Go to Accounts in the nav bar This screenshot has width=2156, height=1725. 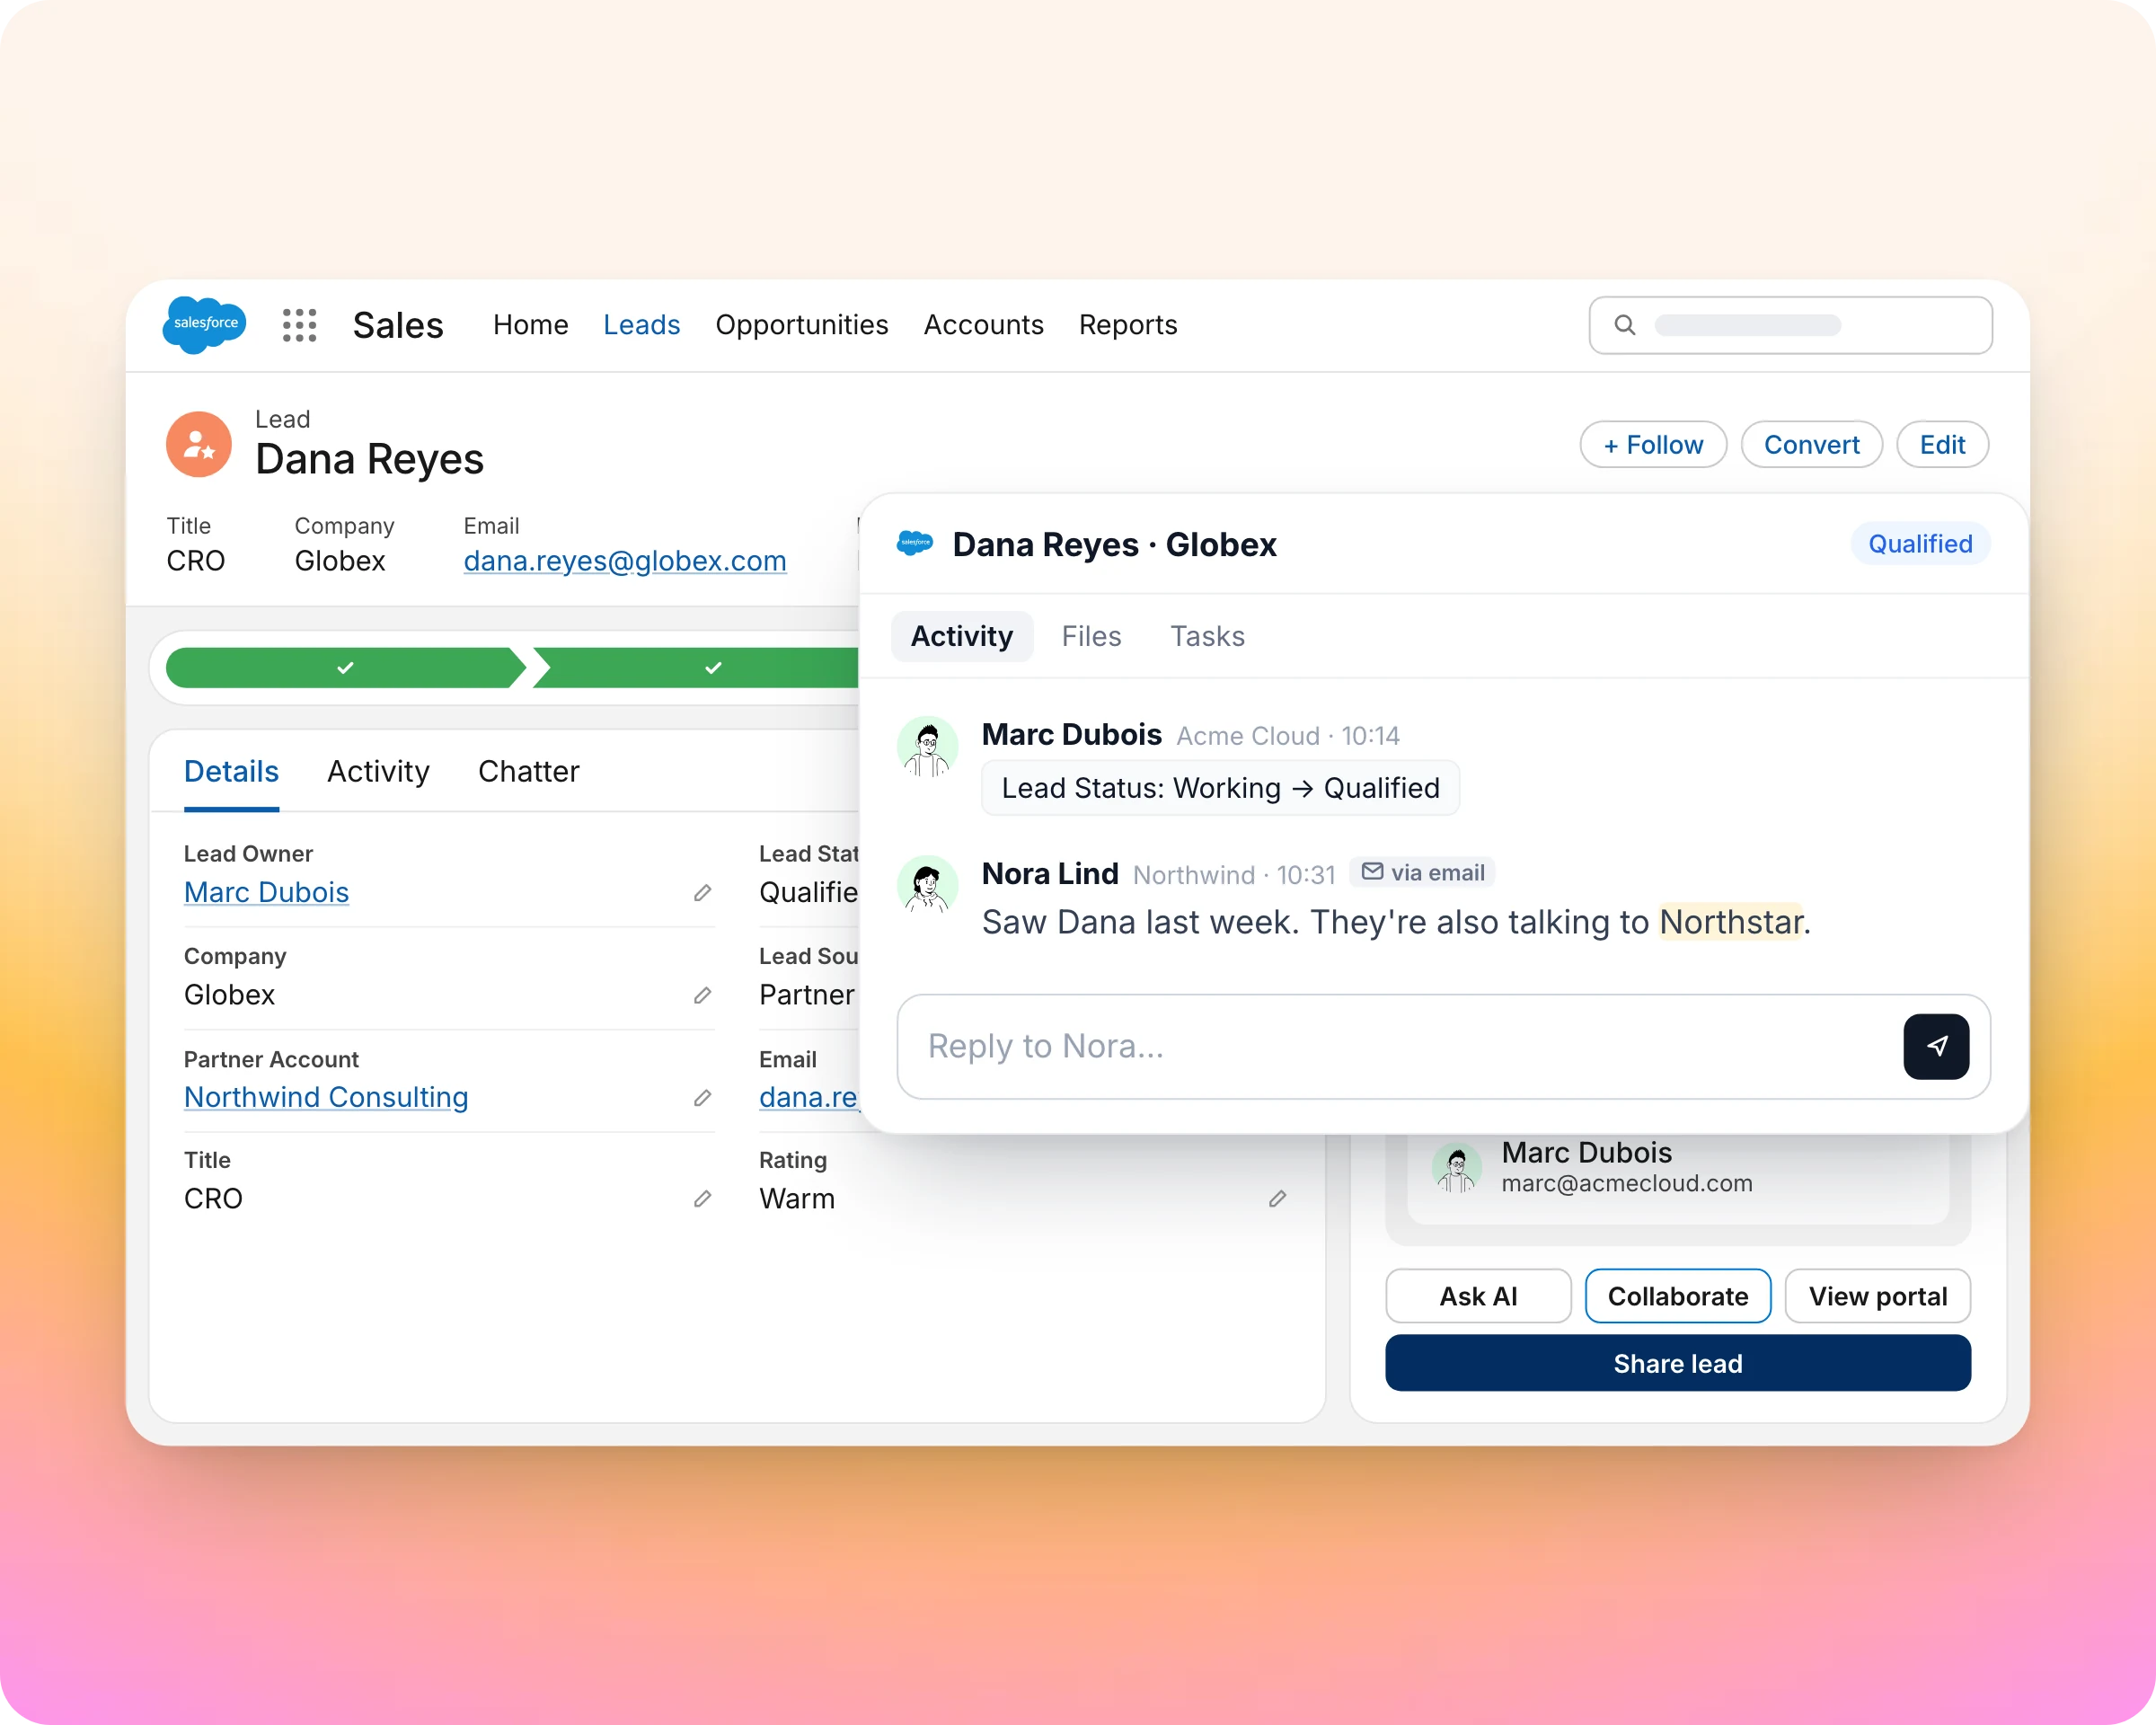[983, 325]
